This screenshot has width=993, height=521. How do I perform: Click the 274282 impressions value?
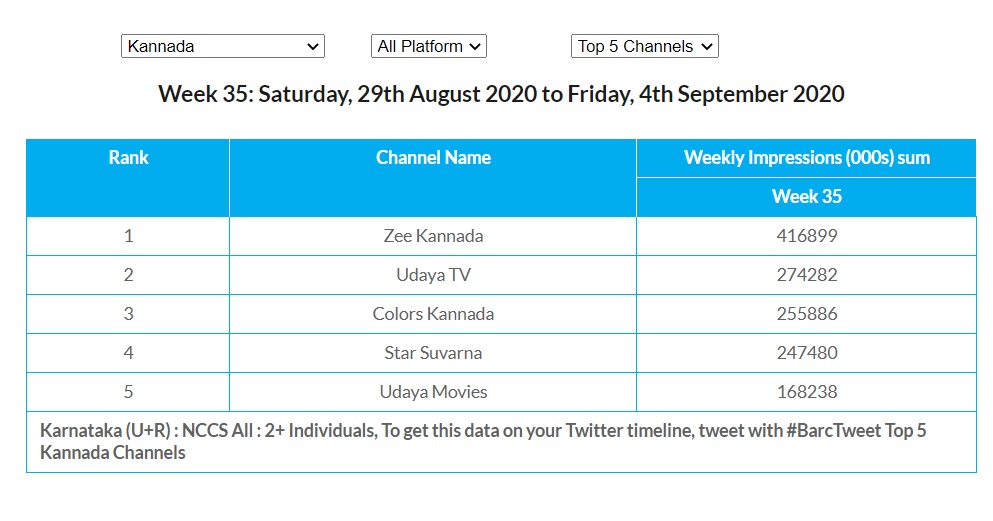point(806,275)
